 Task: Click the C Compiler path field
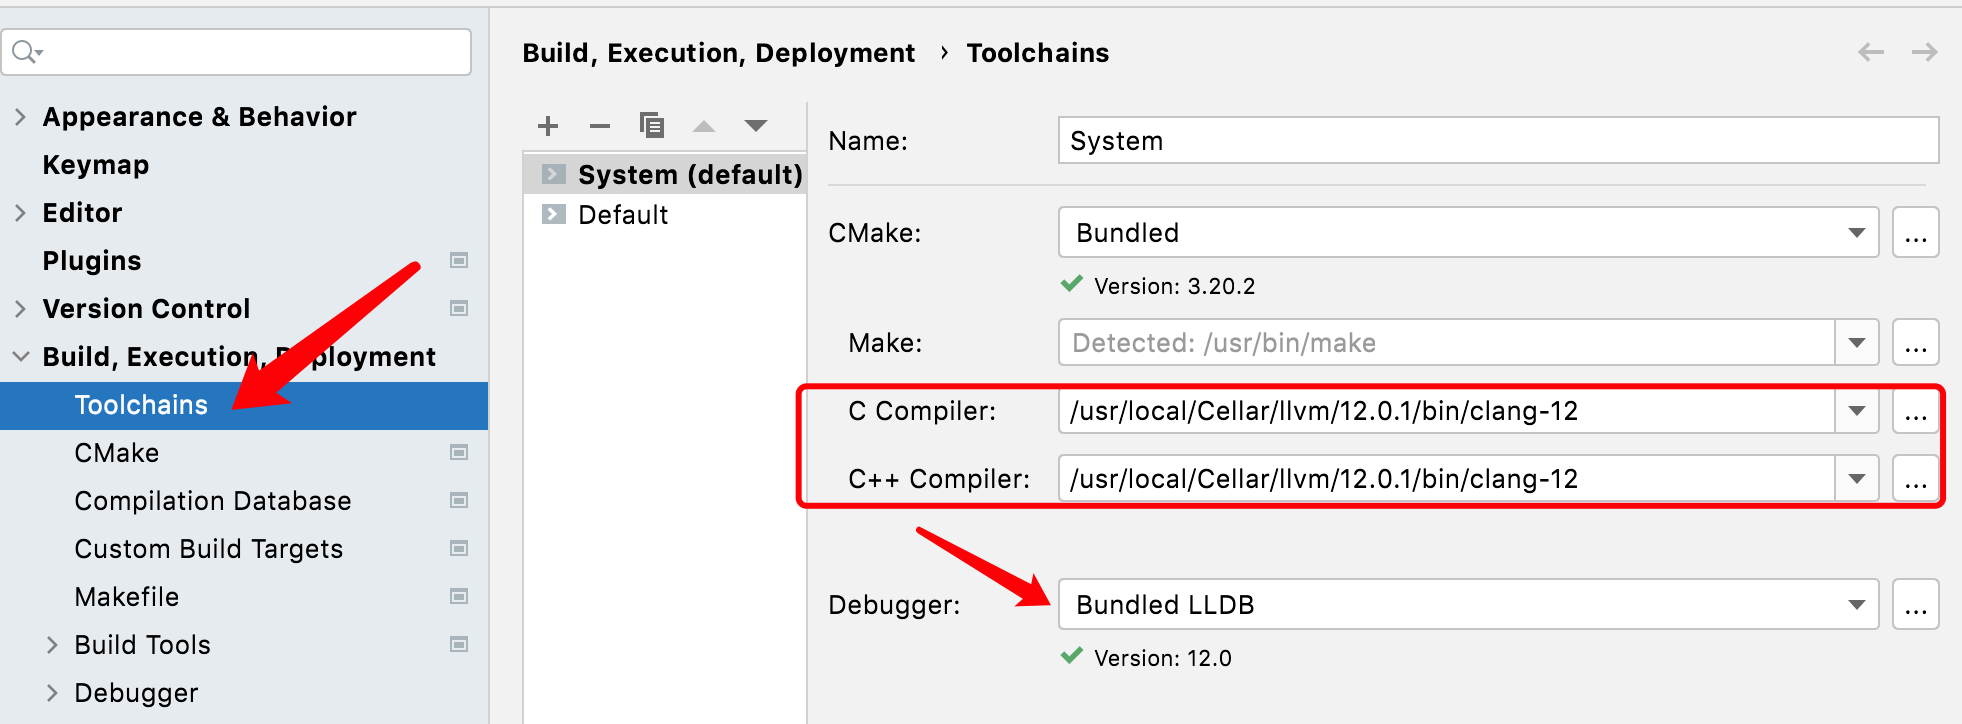(1447, 411)
